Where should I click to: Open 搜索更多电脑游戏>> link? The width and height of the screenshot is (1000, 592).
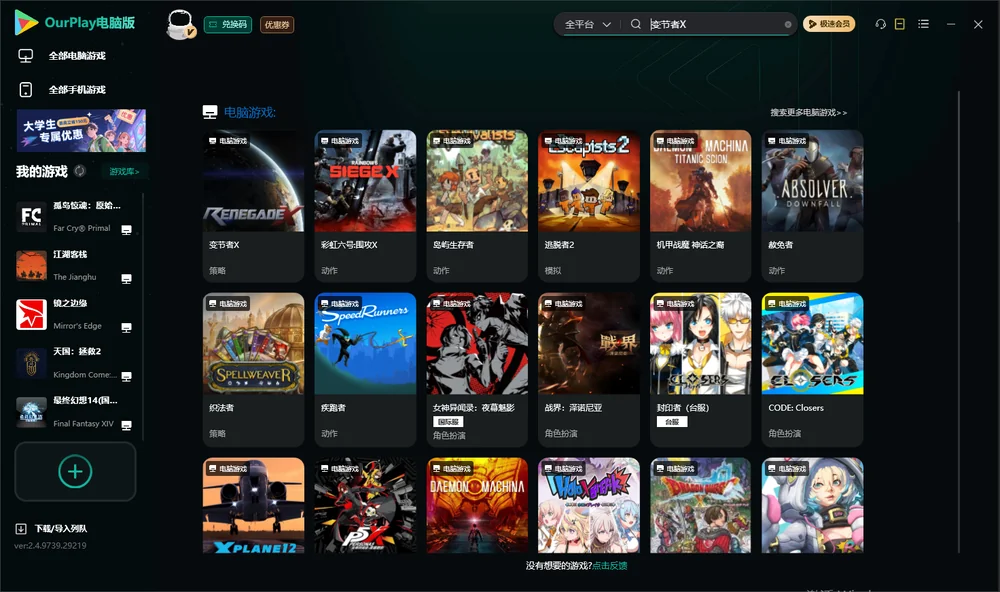(x=808, y=112)
